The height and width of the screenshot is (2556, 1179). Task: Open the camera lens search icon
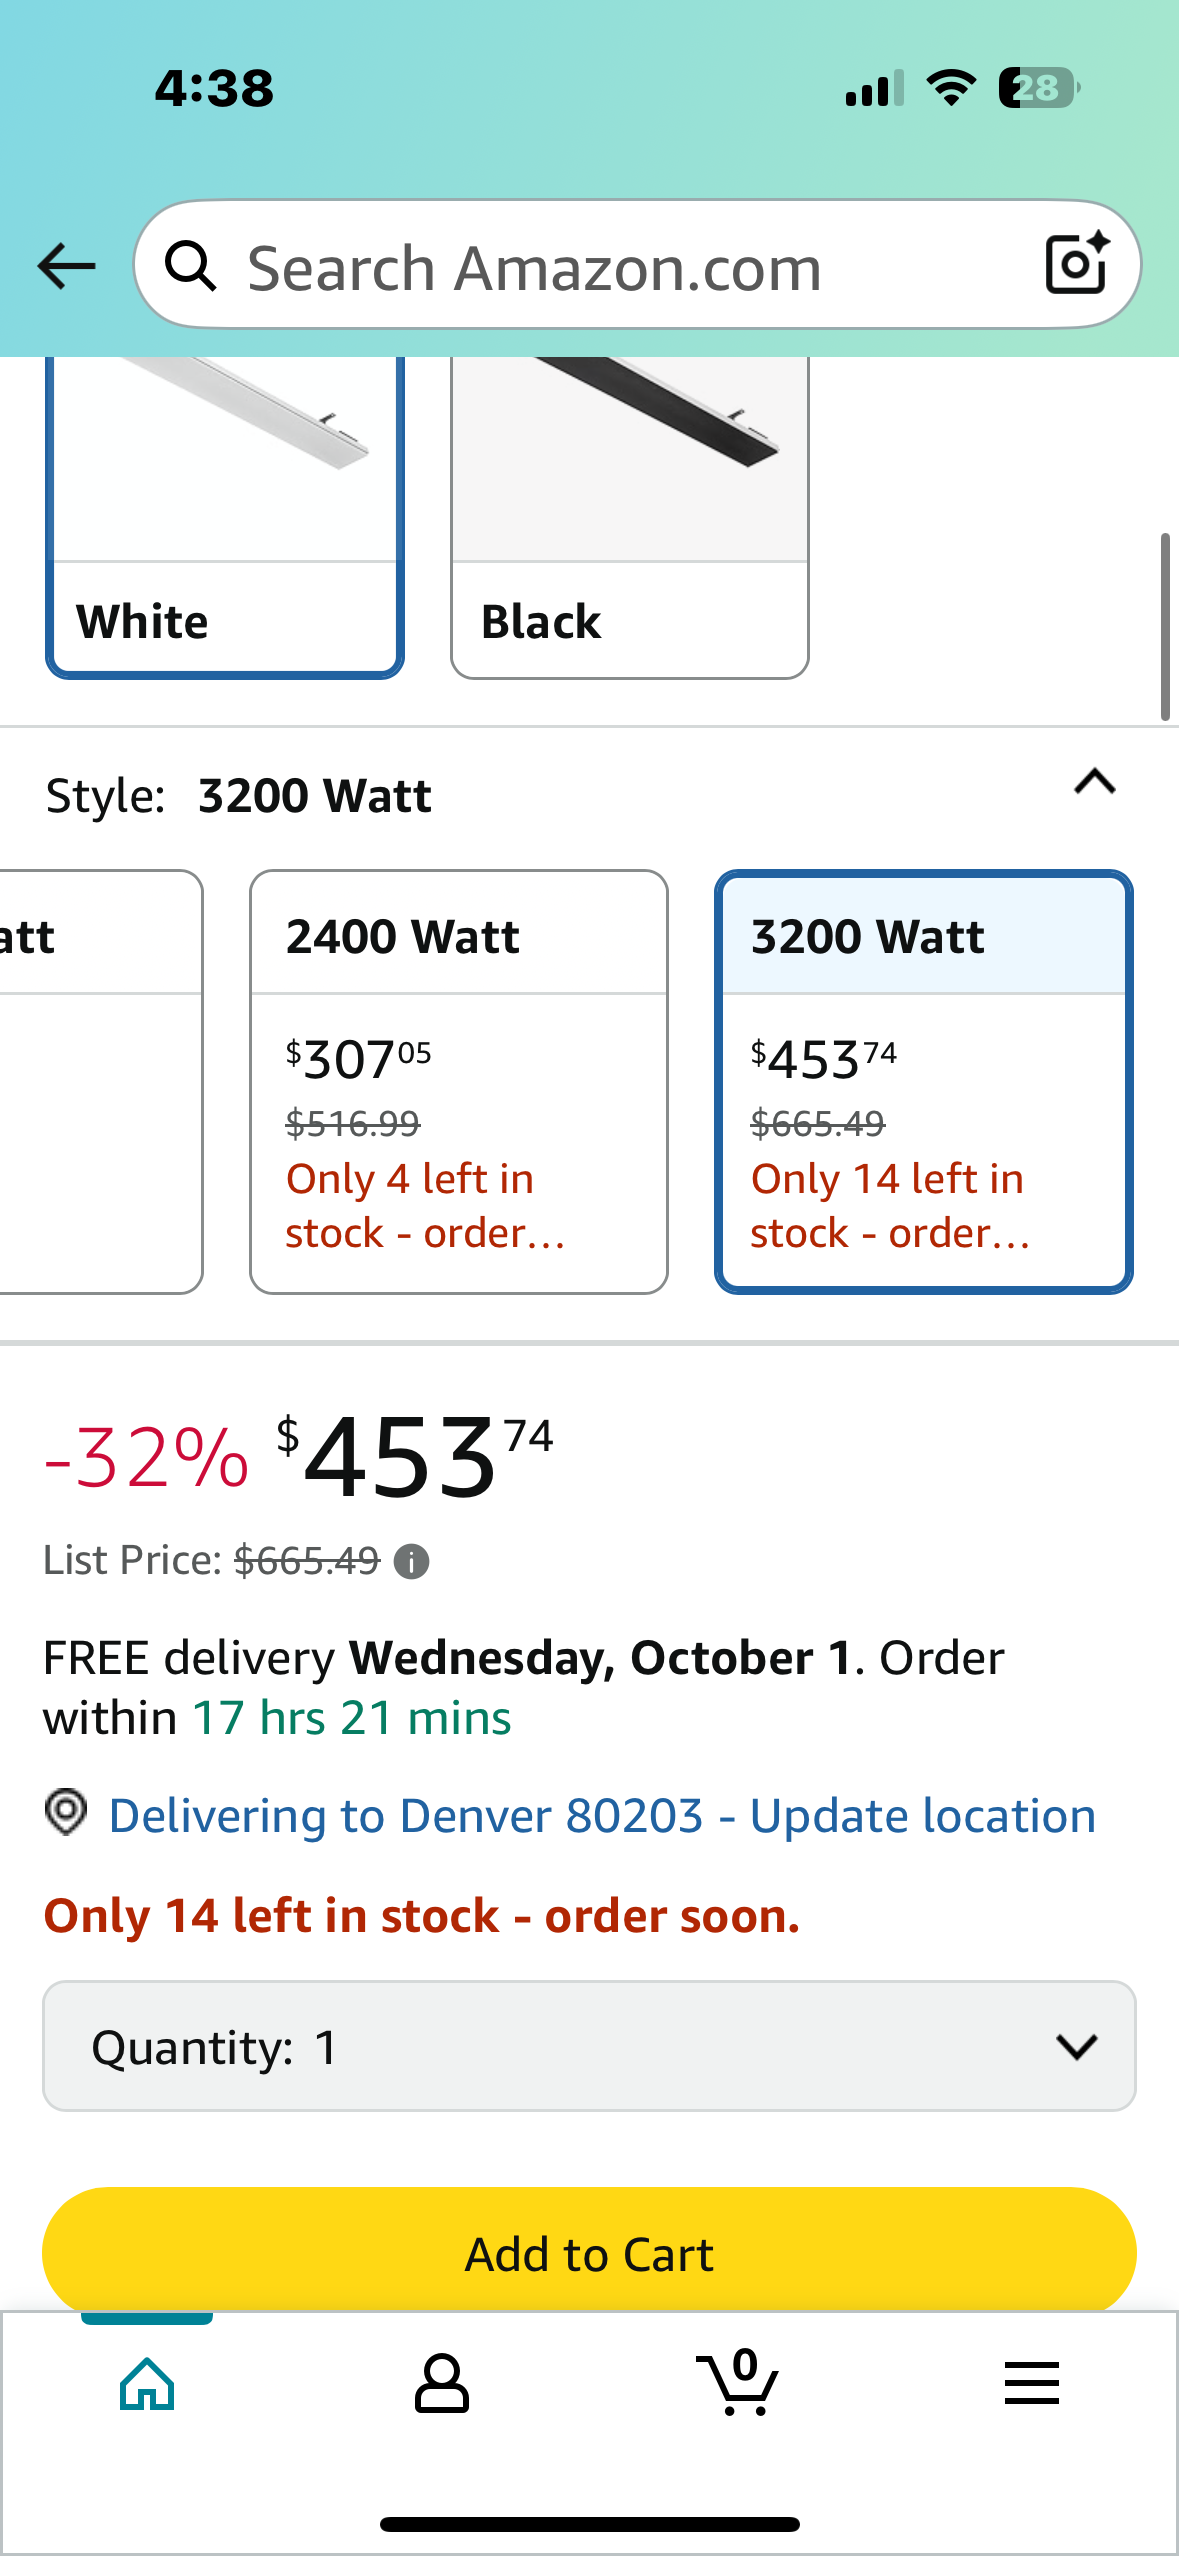pos(1077,265)
